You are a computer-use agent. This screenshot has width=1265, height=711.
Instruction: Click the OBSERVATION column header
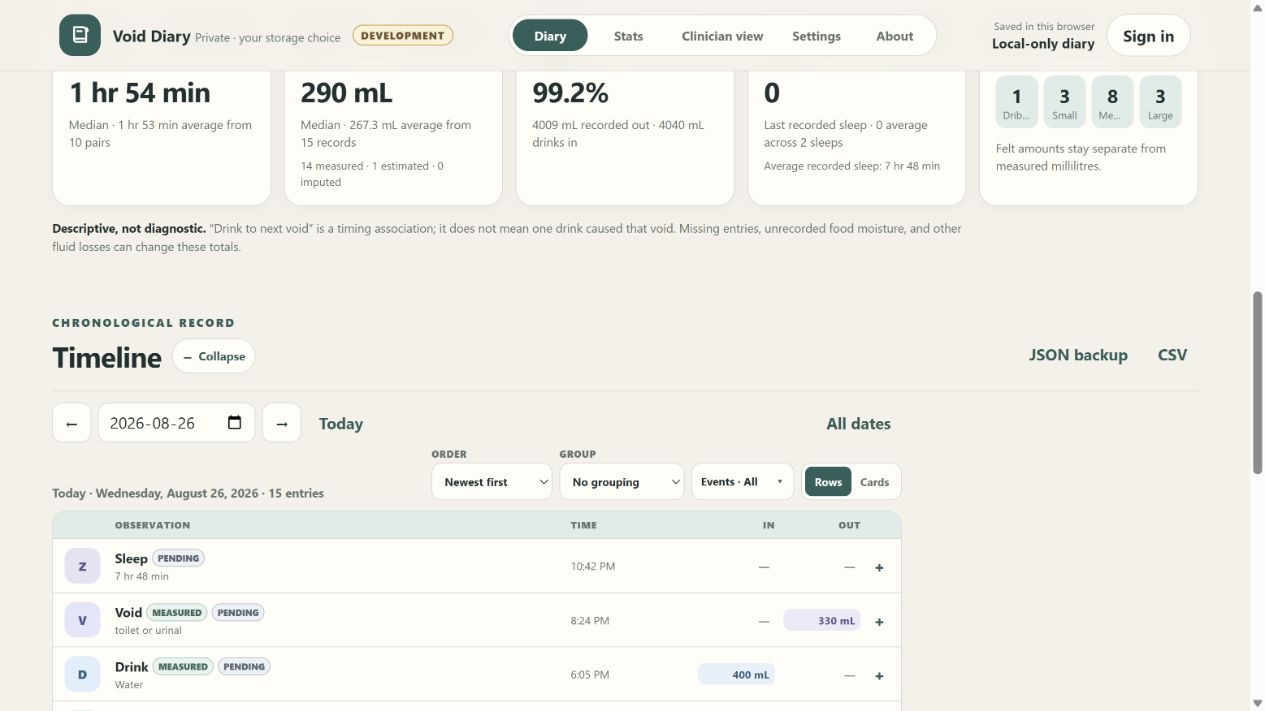tap(152, 525)
